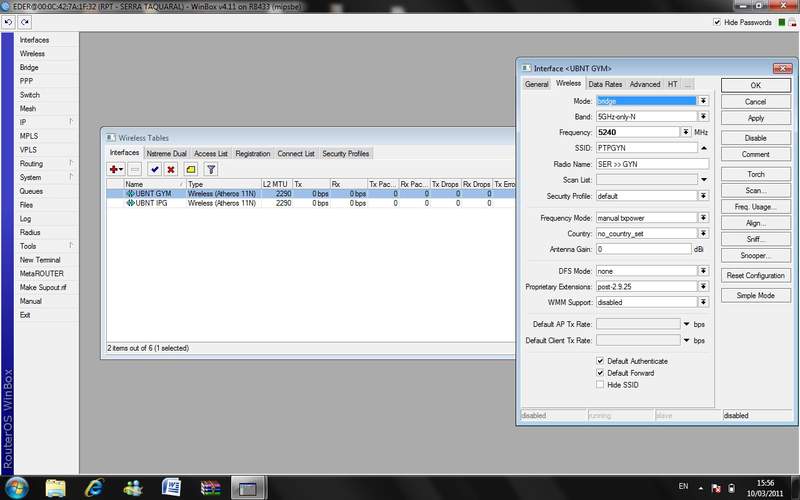The width and height of the screenshot is (800, 500).
Task: Switch to the General tab
Action: (x=536, y=84)
